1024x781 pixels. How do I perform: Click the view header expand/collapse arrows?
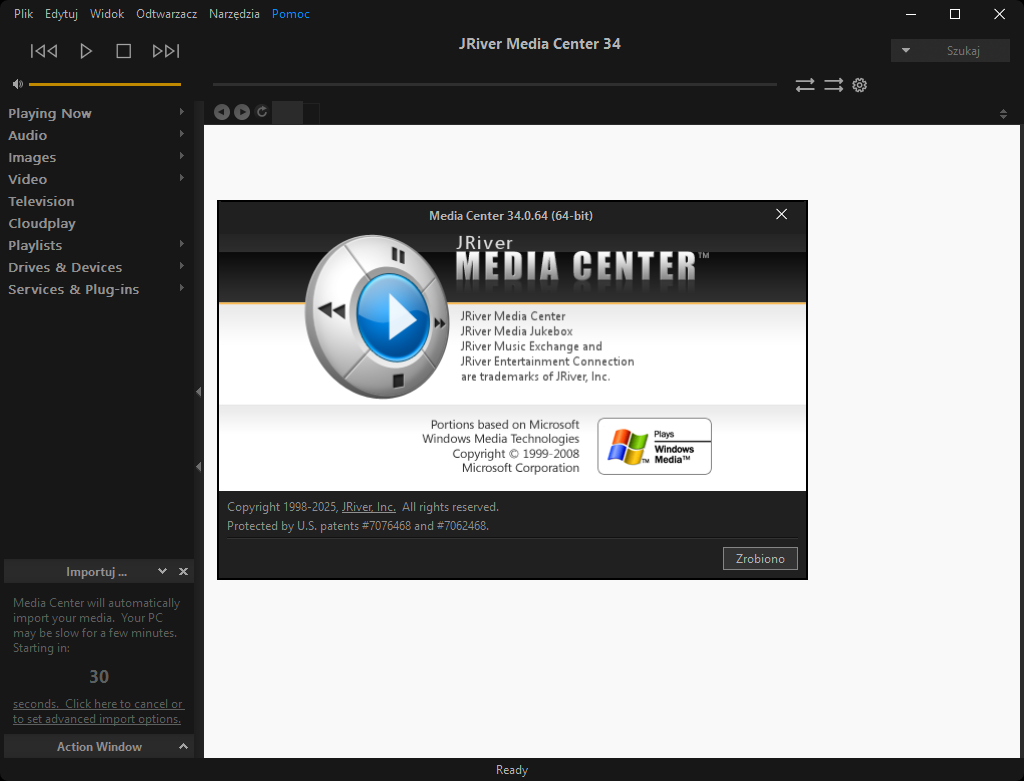1003,114
